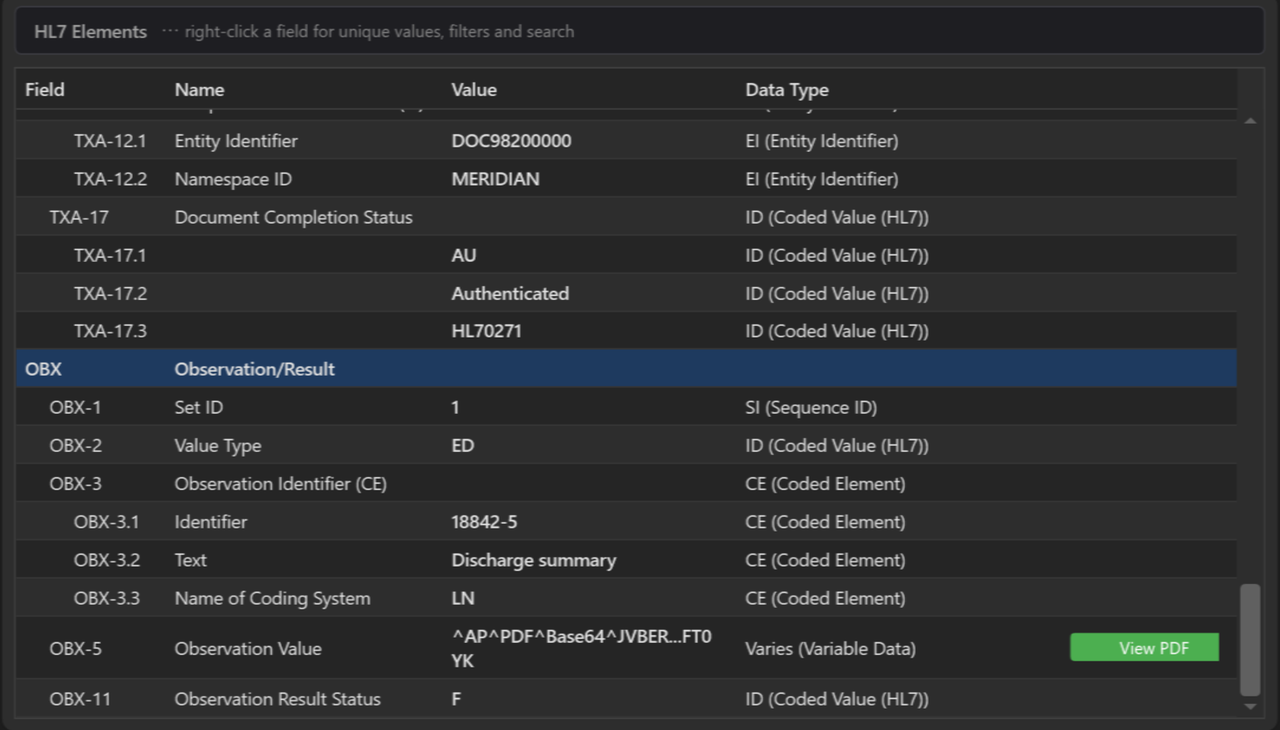Viewport: 1280px width, 730px height.
Task: Select the OBX-1 field cell
Action: coord(75,407)
